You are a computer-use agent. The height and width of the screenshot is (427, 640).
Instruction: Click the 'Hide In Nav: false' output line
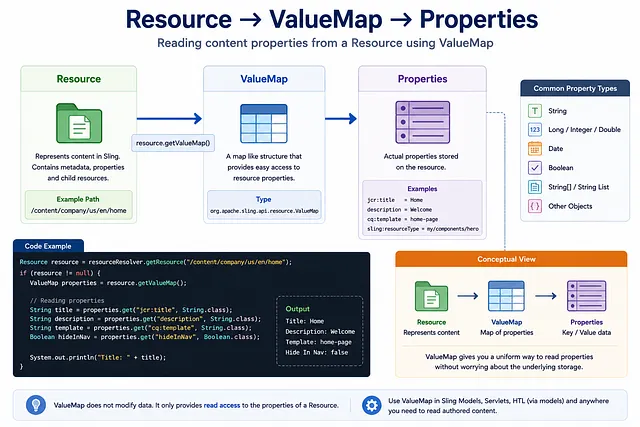(317, 352)
